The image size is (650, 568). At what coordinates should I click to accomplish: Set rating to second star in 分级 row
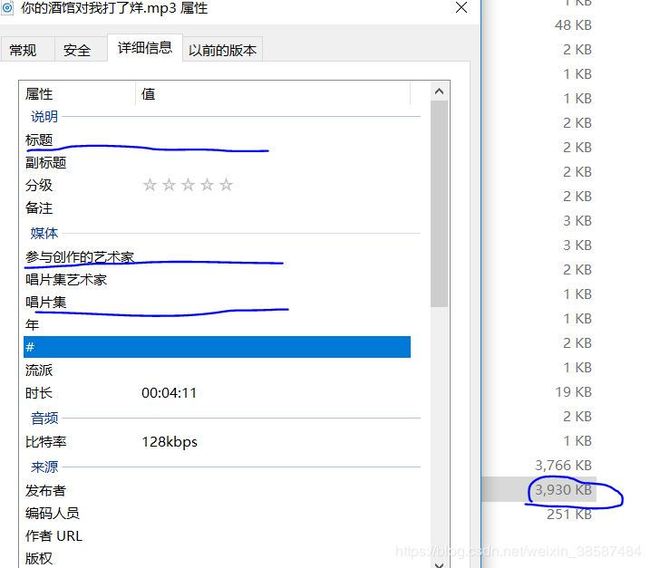coord(169,185)
